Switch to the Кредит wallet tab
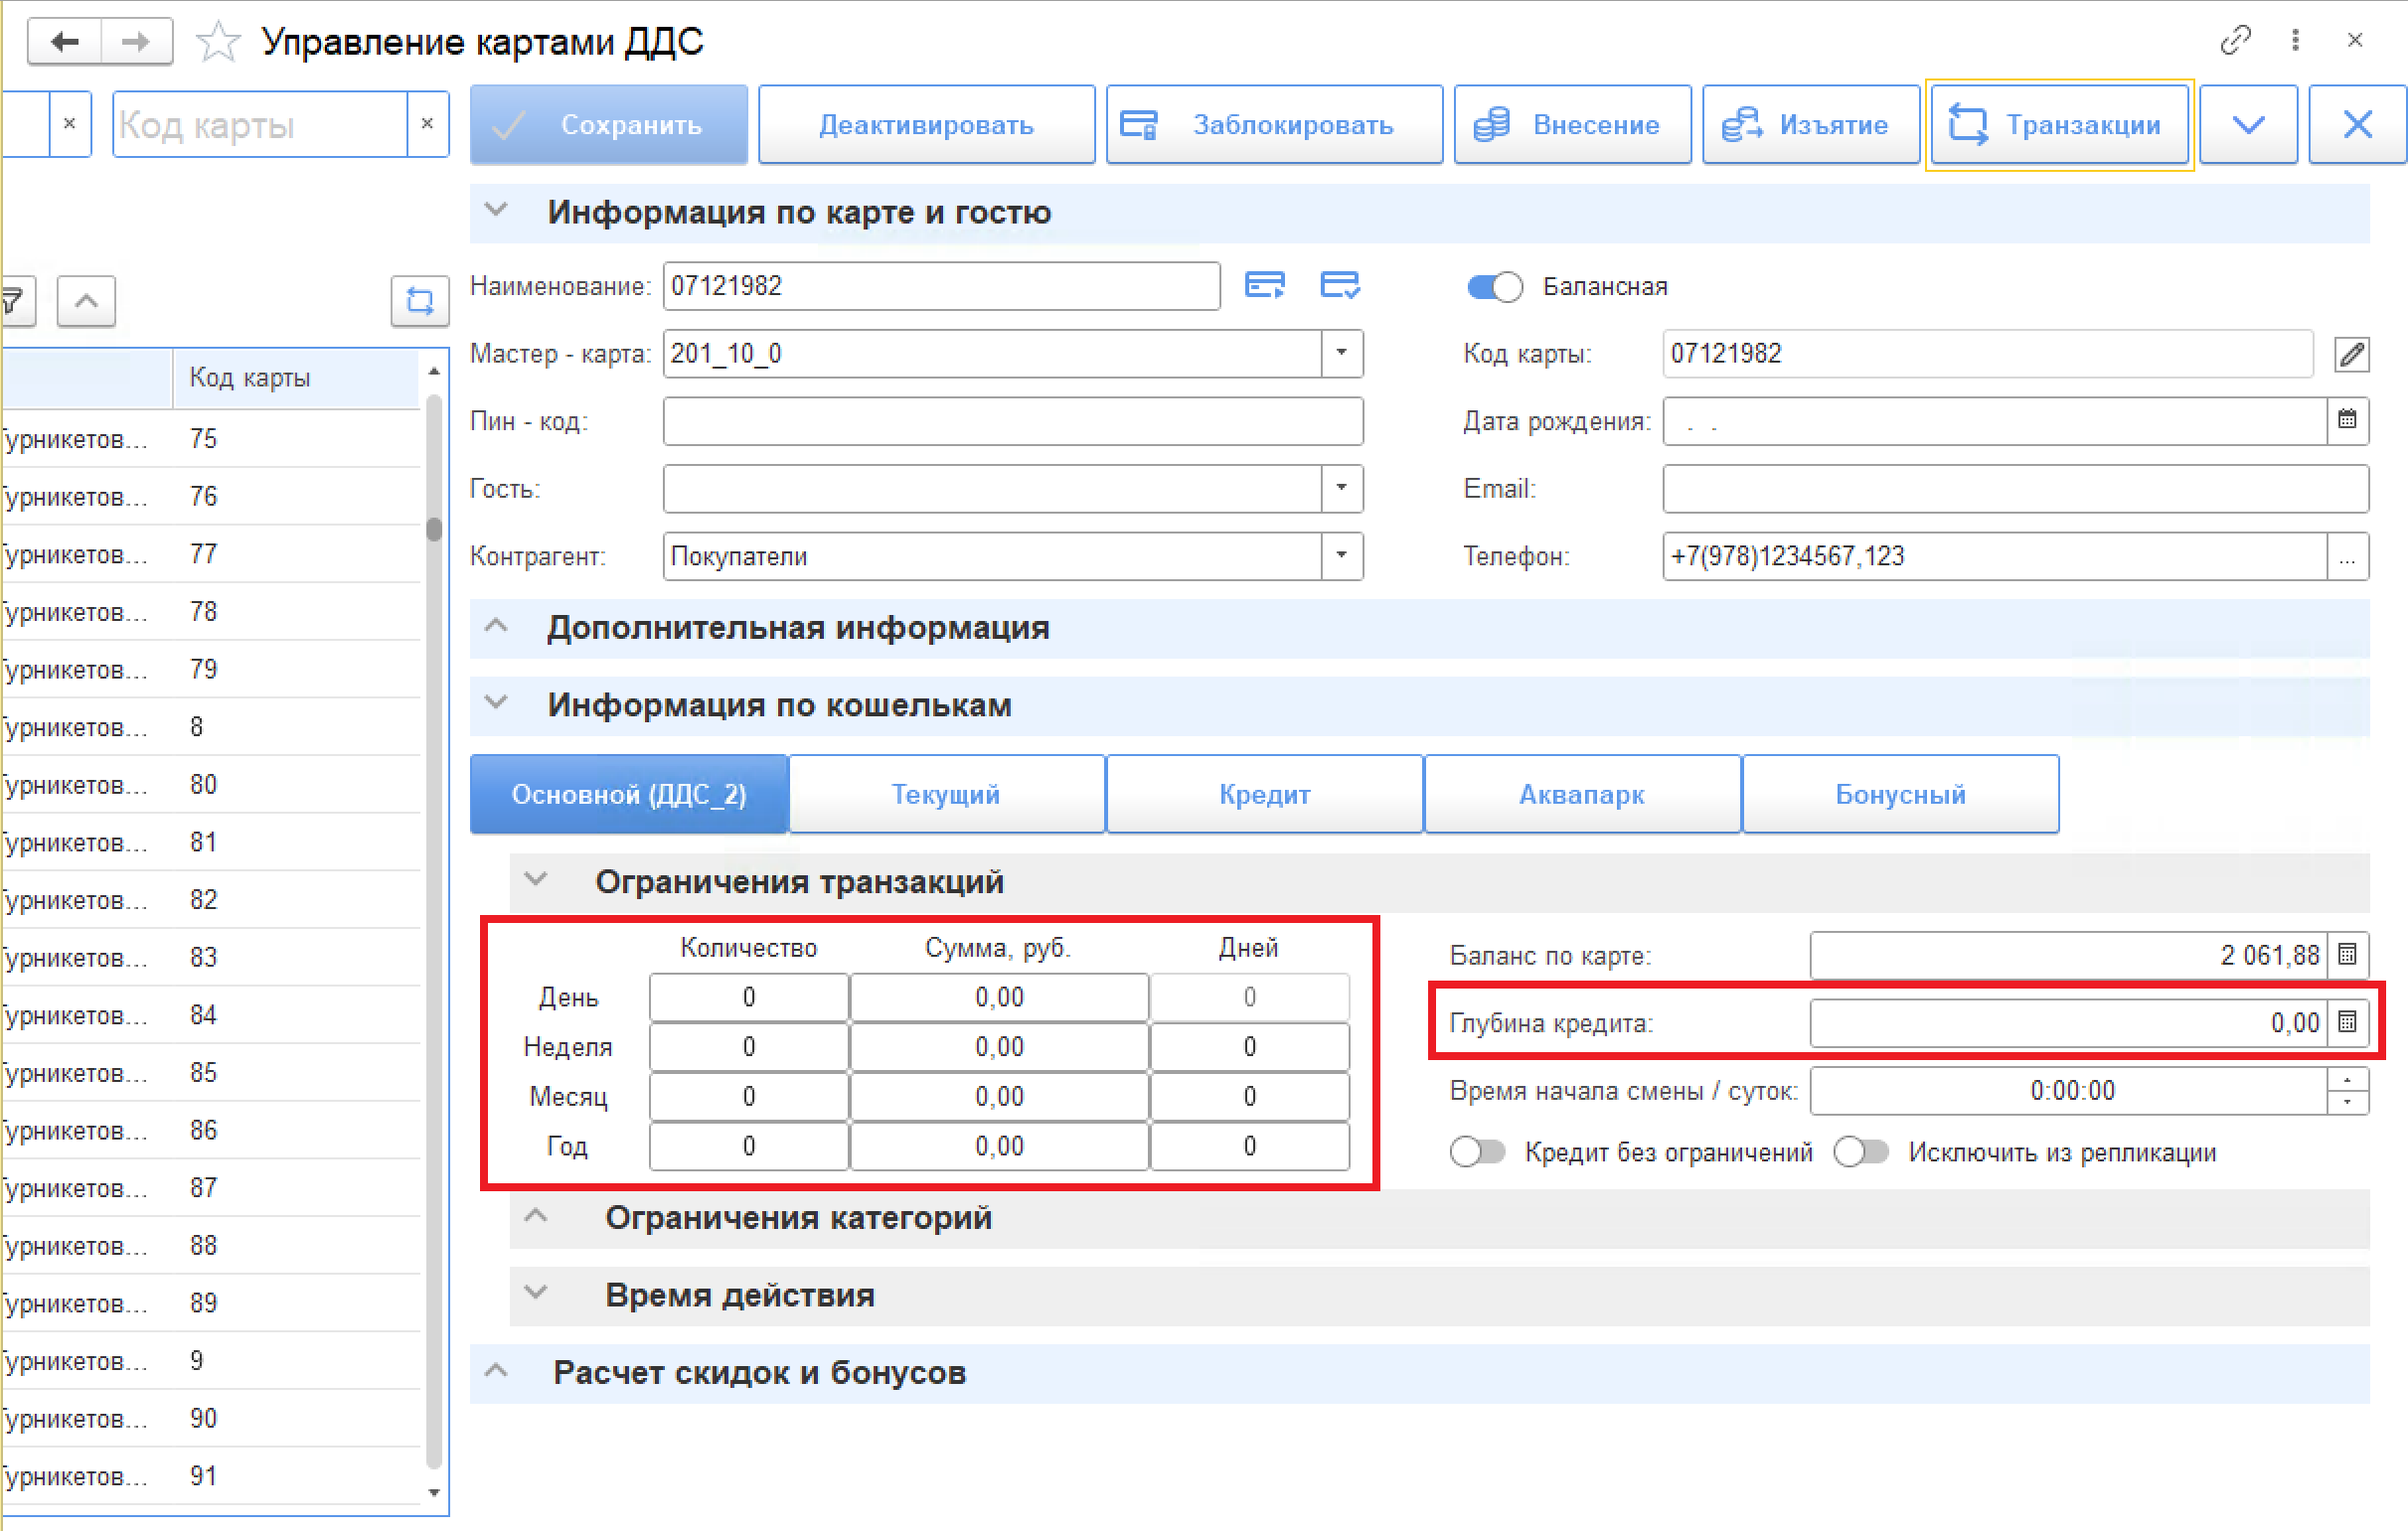The image size is (2408, 1531). [1264, 794]
